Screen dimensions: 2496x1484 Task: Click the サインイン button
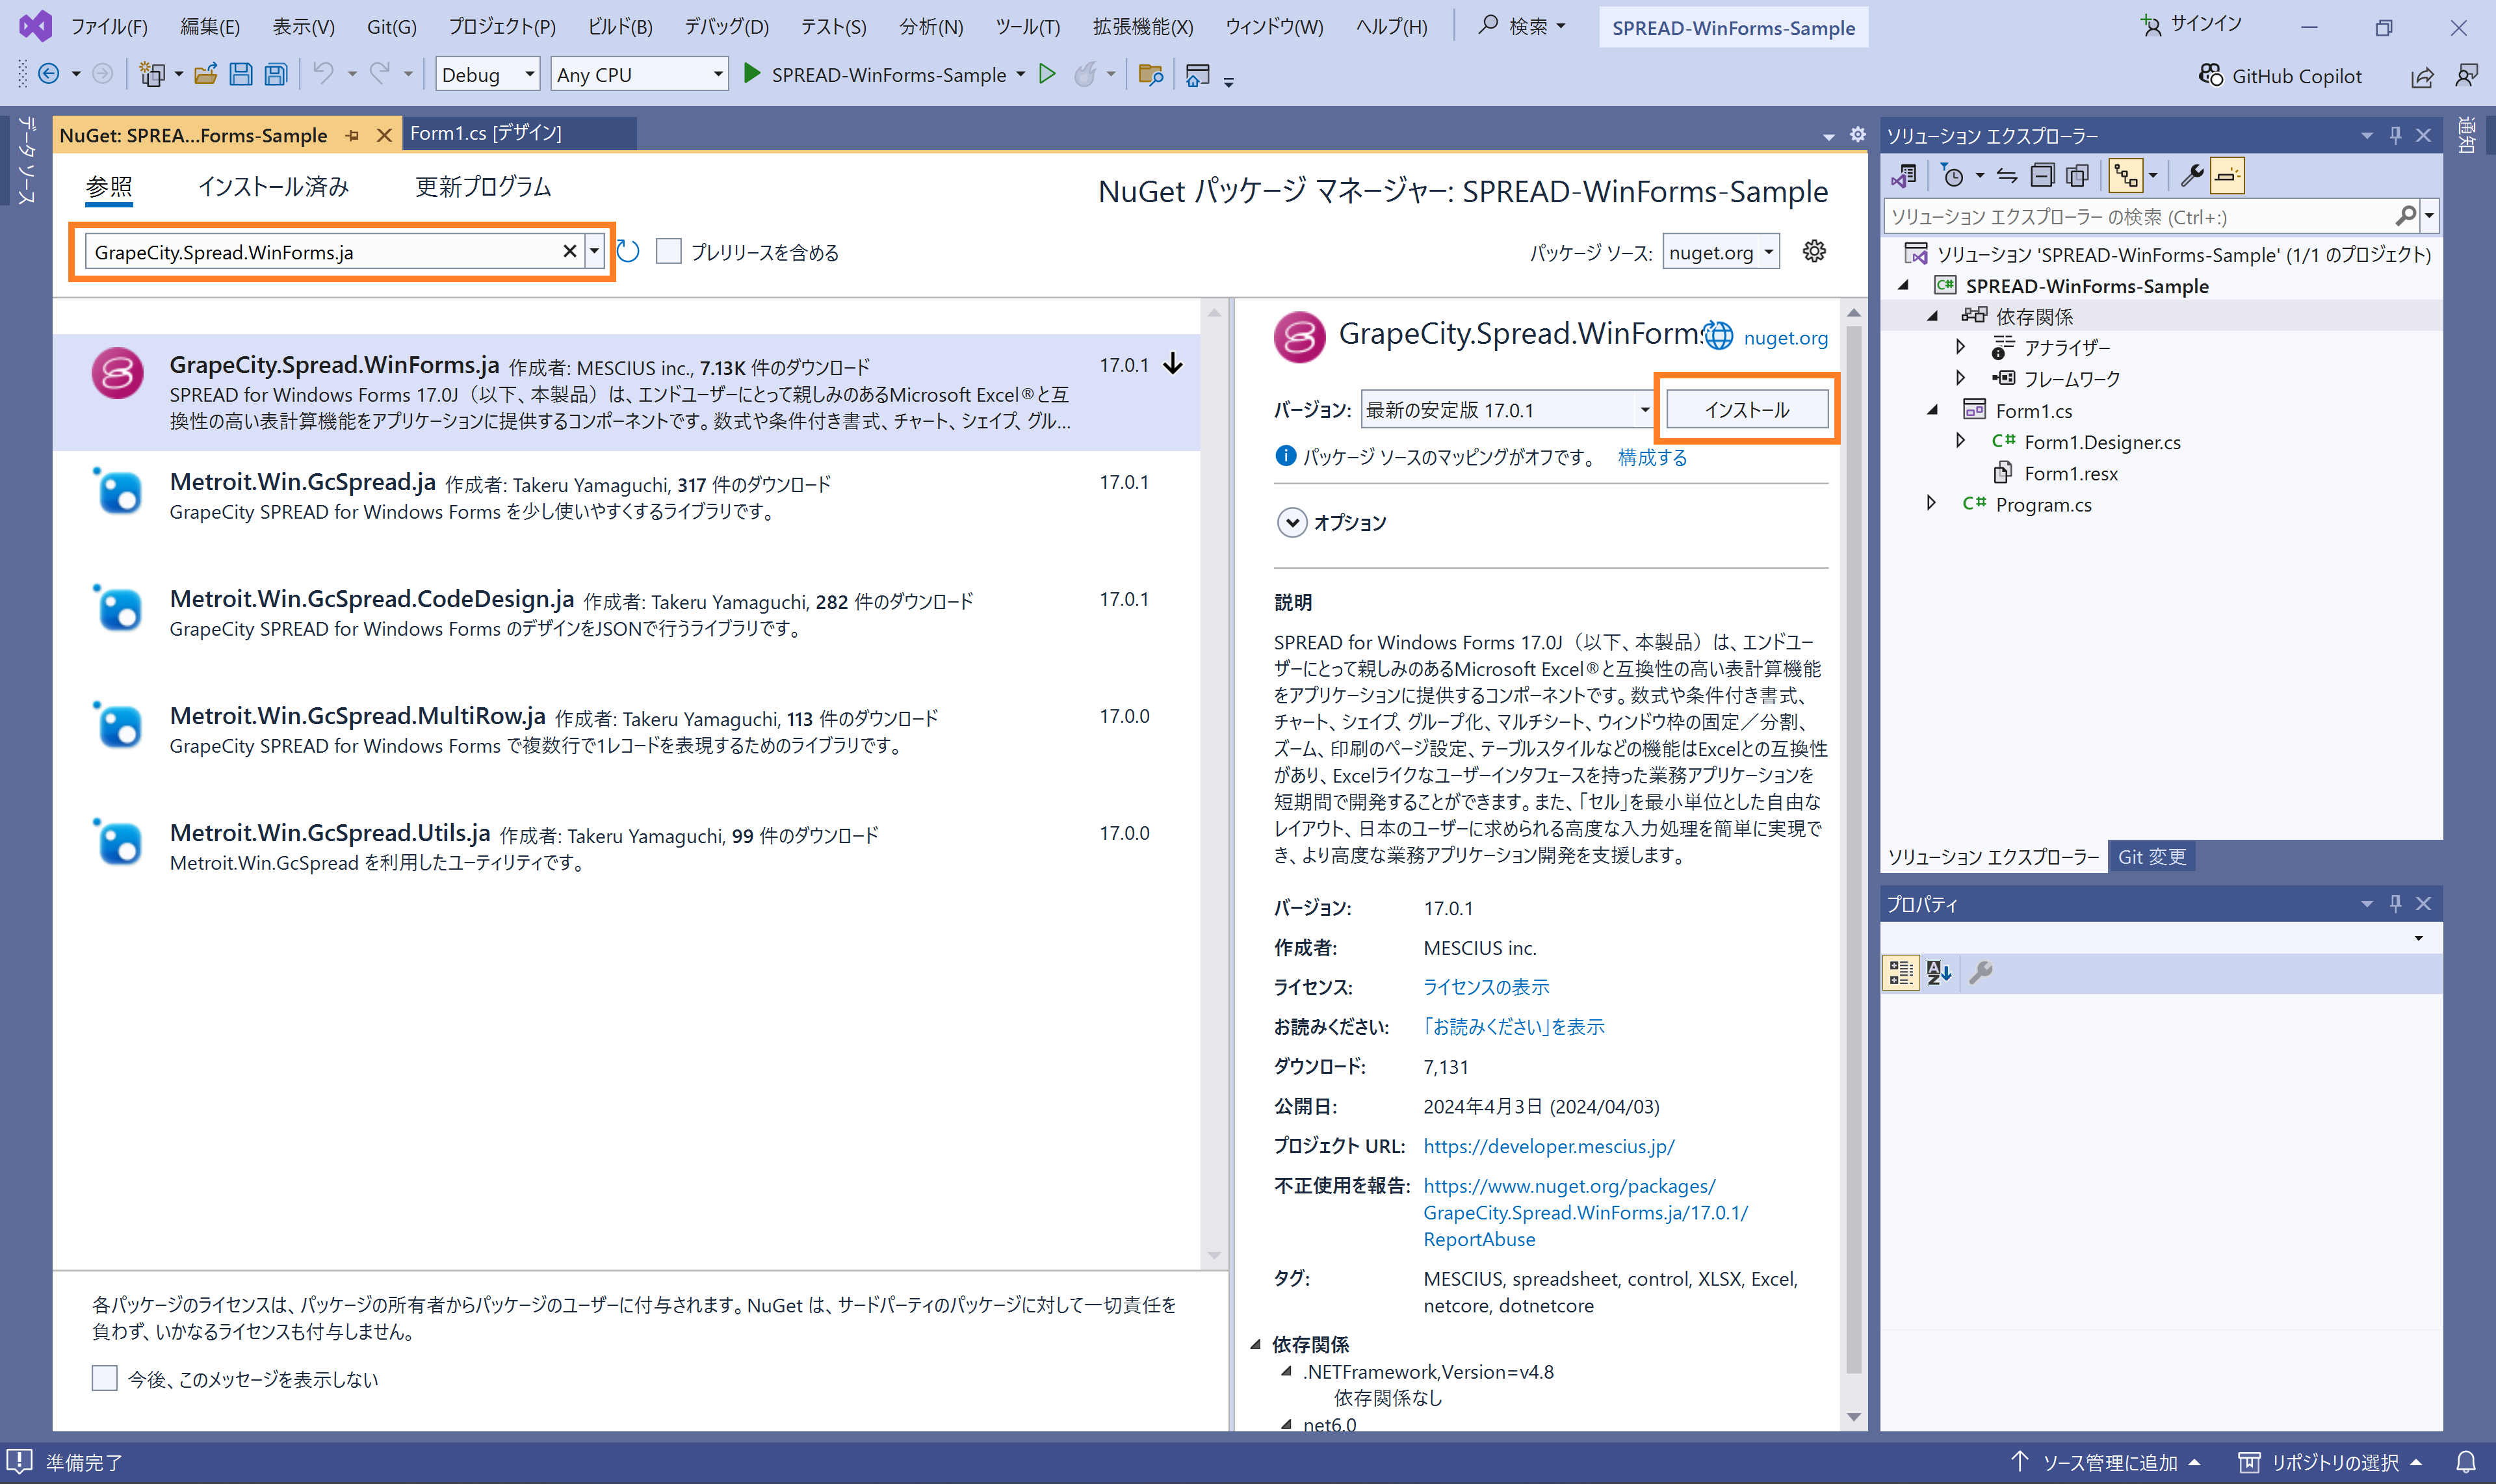pyautogui.click(x=2191, y=25)
